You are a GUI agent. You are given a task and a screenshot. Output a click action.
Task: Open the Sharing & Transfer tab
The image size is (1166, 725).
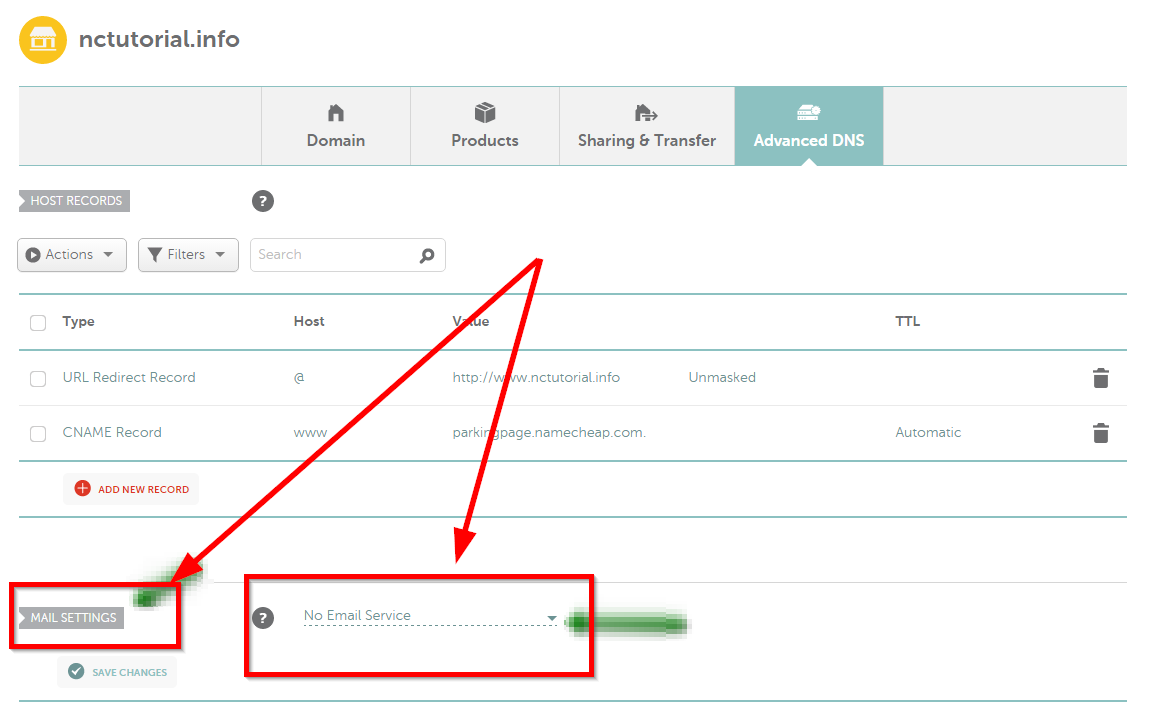tap(647, 126)
